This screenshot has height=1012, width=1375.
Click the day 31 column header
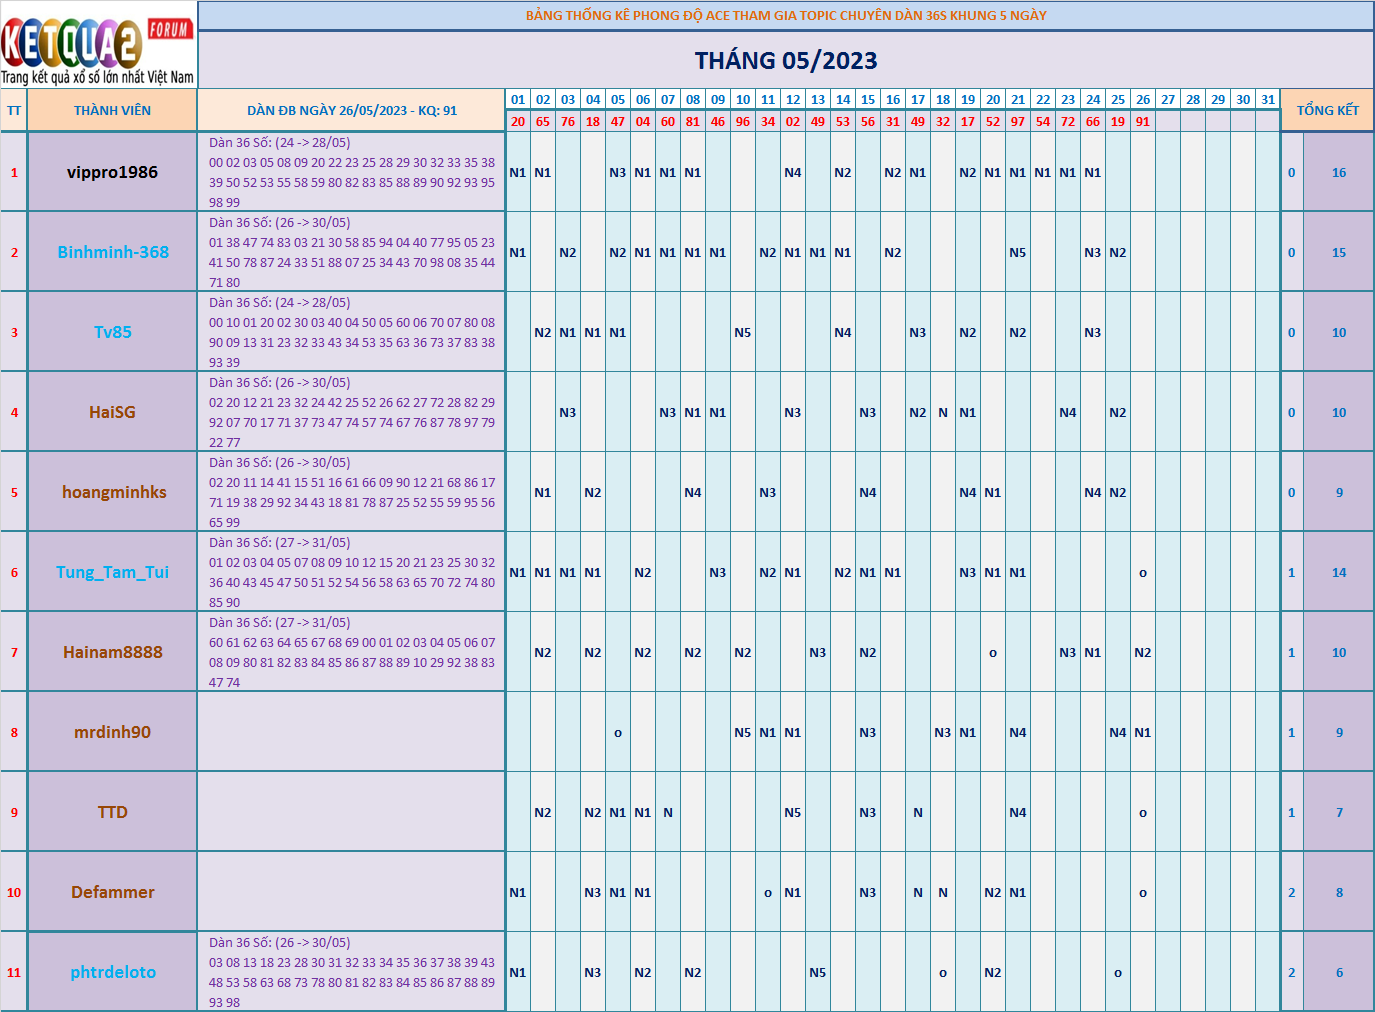tap(1268, 100)
